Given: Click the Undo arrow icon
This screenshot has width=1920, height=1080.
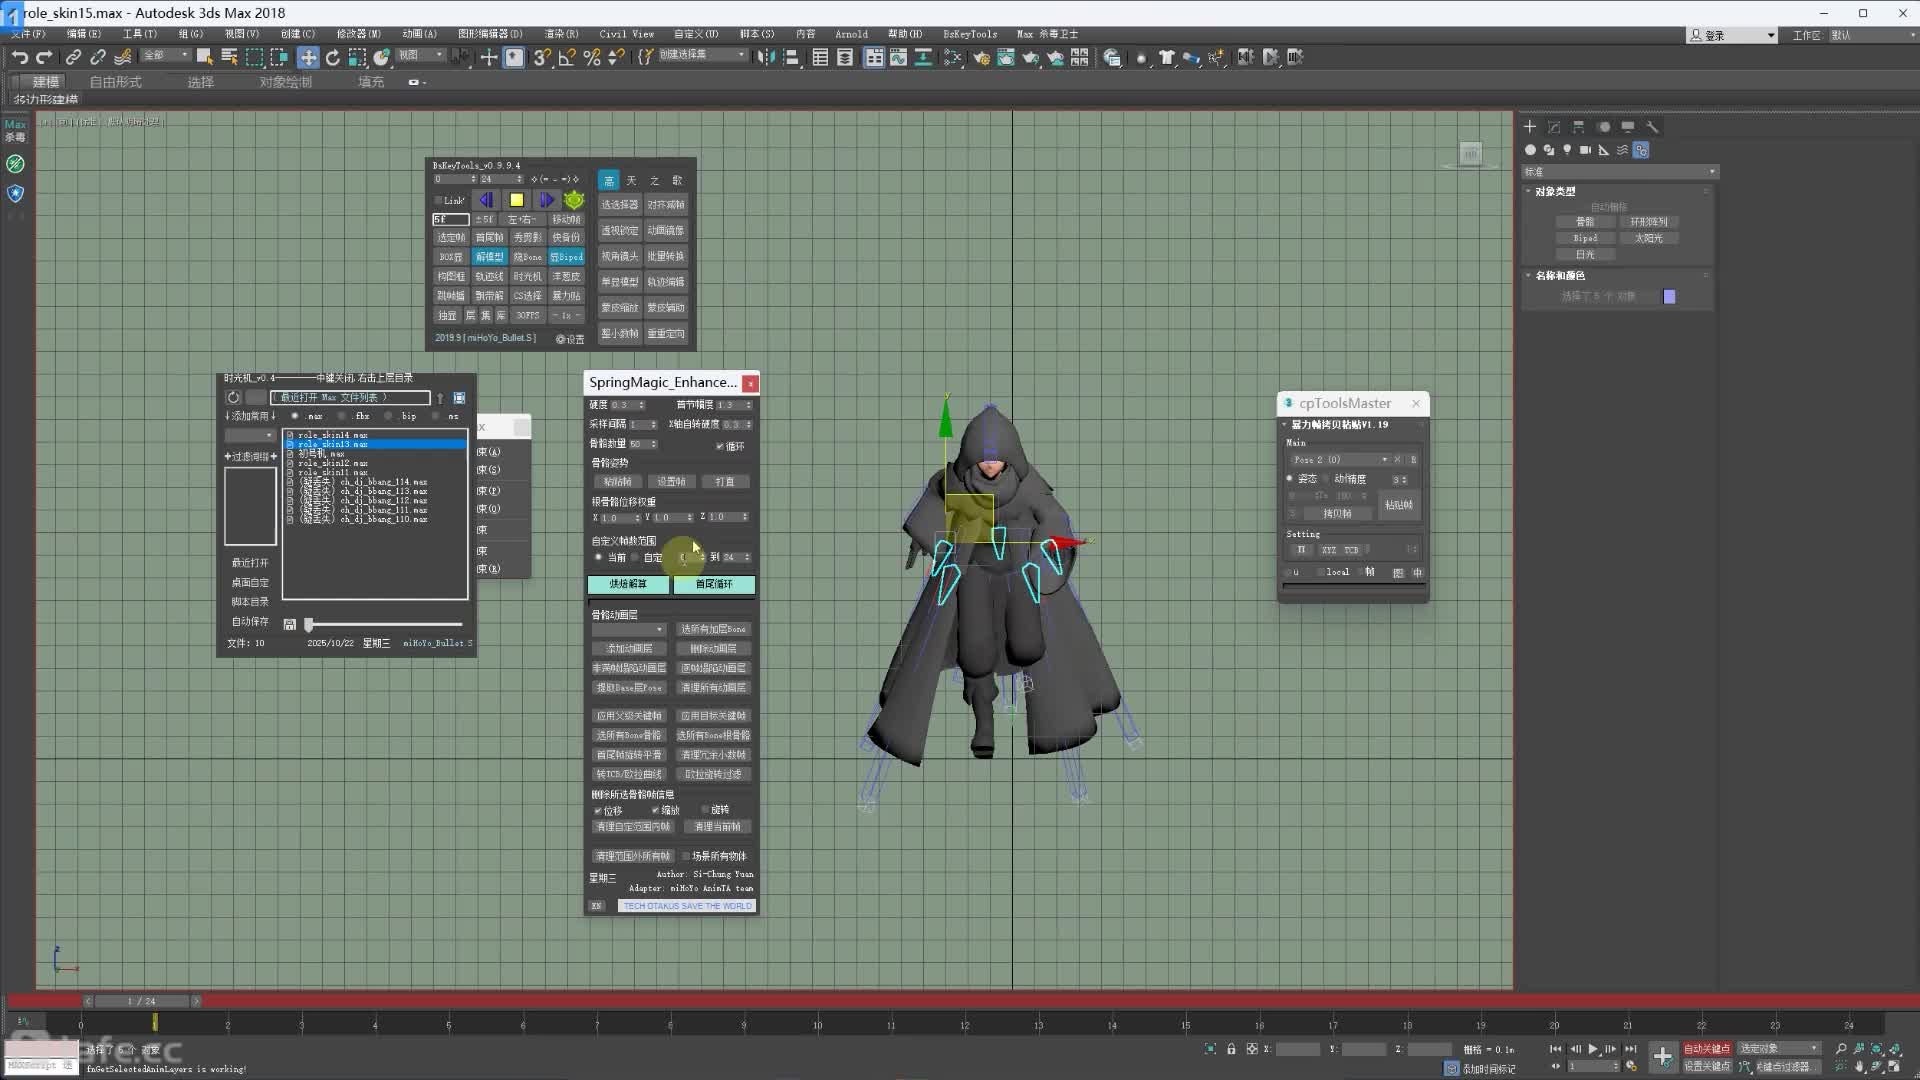Looking at the screenshot, I should [20, 57].
